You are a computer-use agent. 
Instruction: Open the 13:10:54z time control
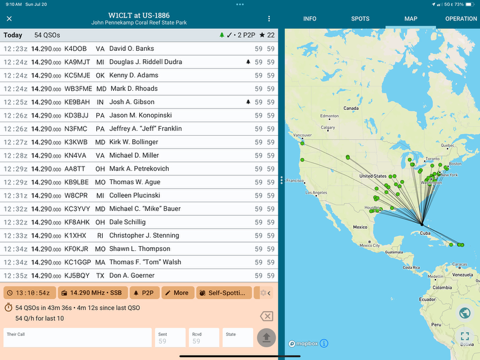click(x=29, y=293)
